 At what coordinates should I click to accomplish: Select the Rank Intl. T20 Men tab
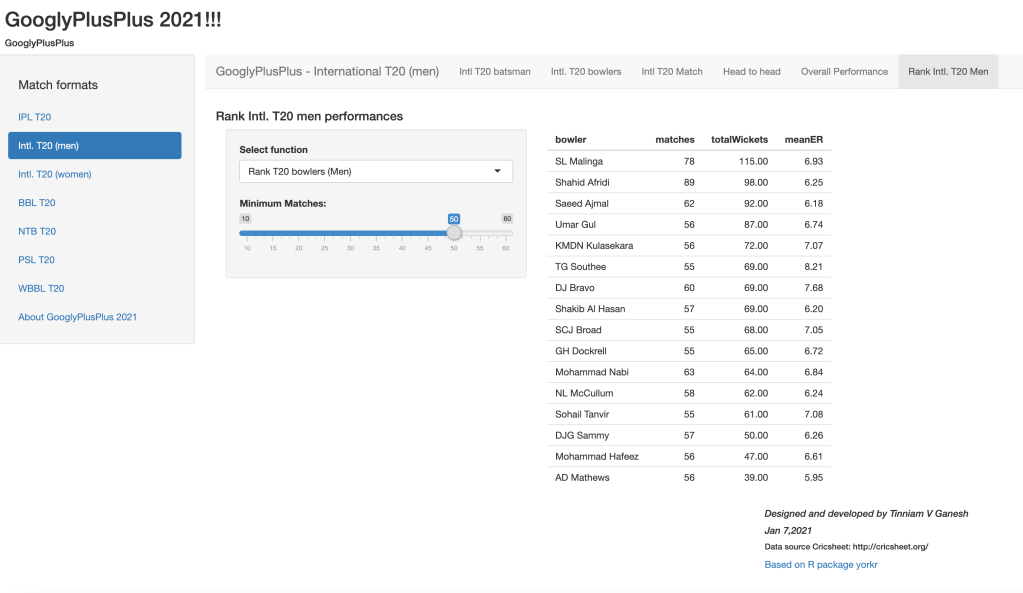point(947,72)
